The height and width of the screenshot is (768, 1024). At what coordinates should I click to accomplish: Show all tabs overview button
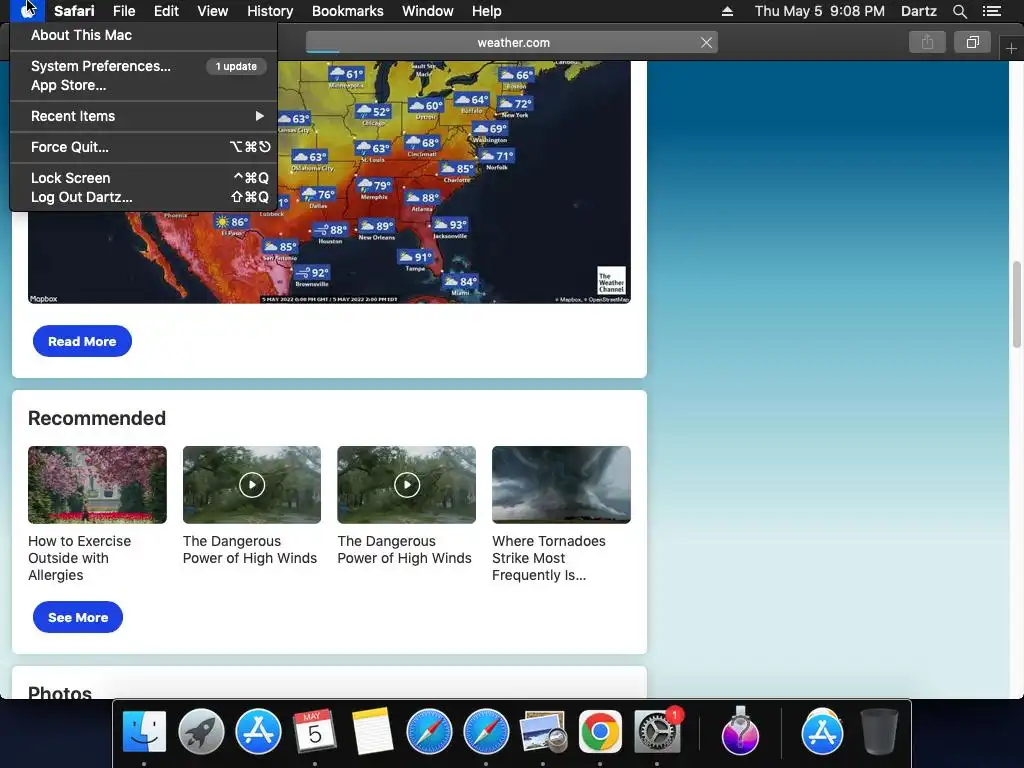click(972, 42)
